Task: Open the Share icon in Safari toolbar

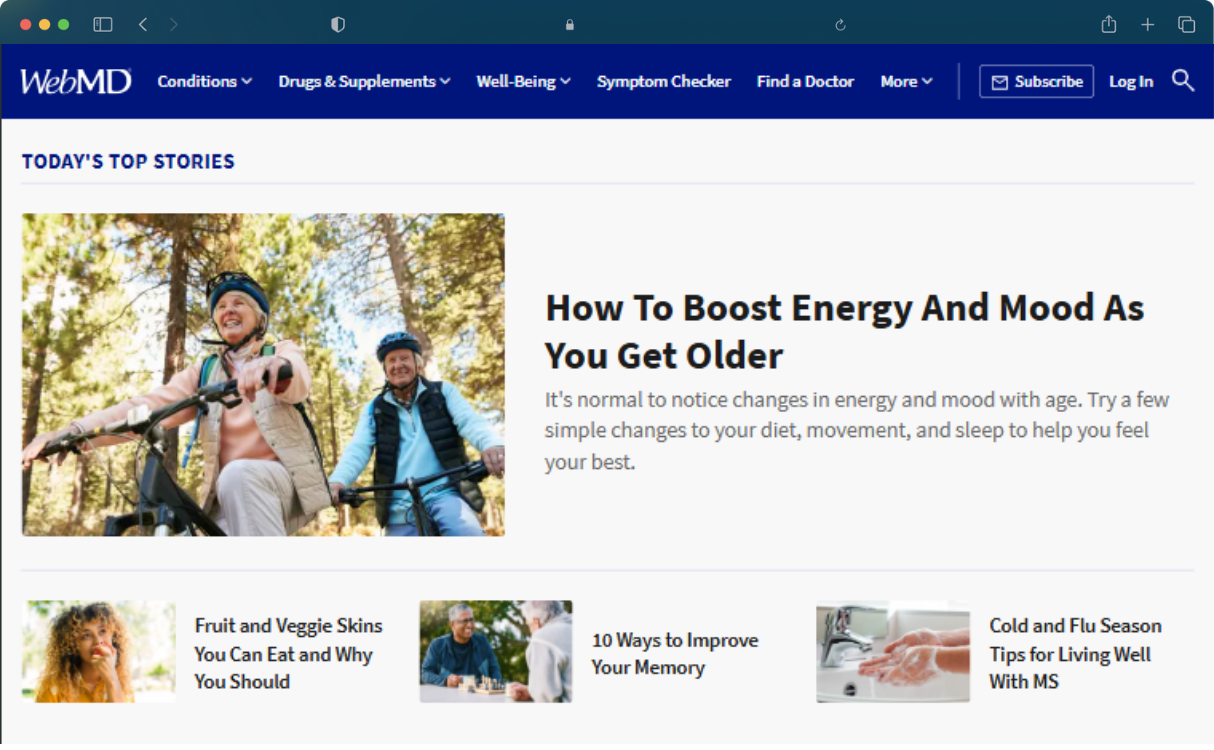Action: tap(1109, 24)
